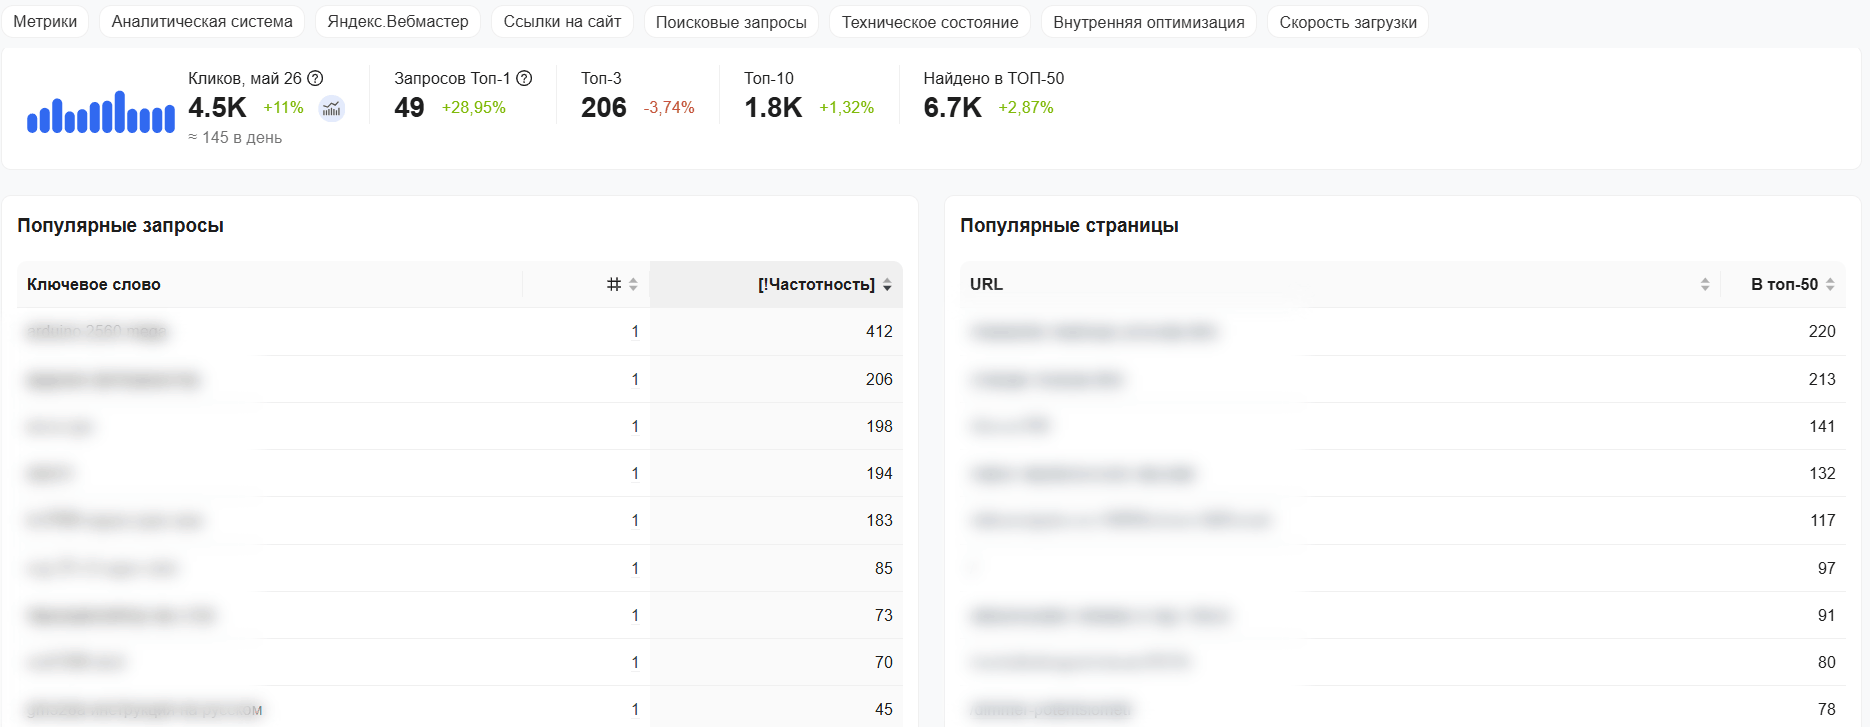Click the Топ-3 value 206
Screen dimensions: 1870x727
pos(604,108)
